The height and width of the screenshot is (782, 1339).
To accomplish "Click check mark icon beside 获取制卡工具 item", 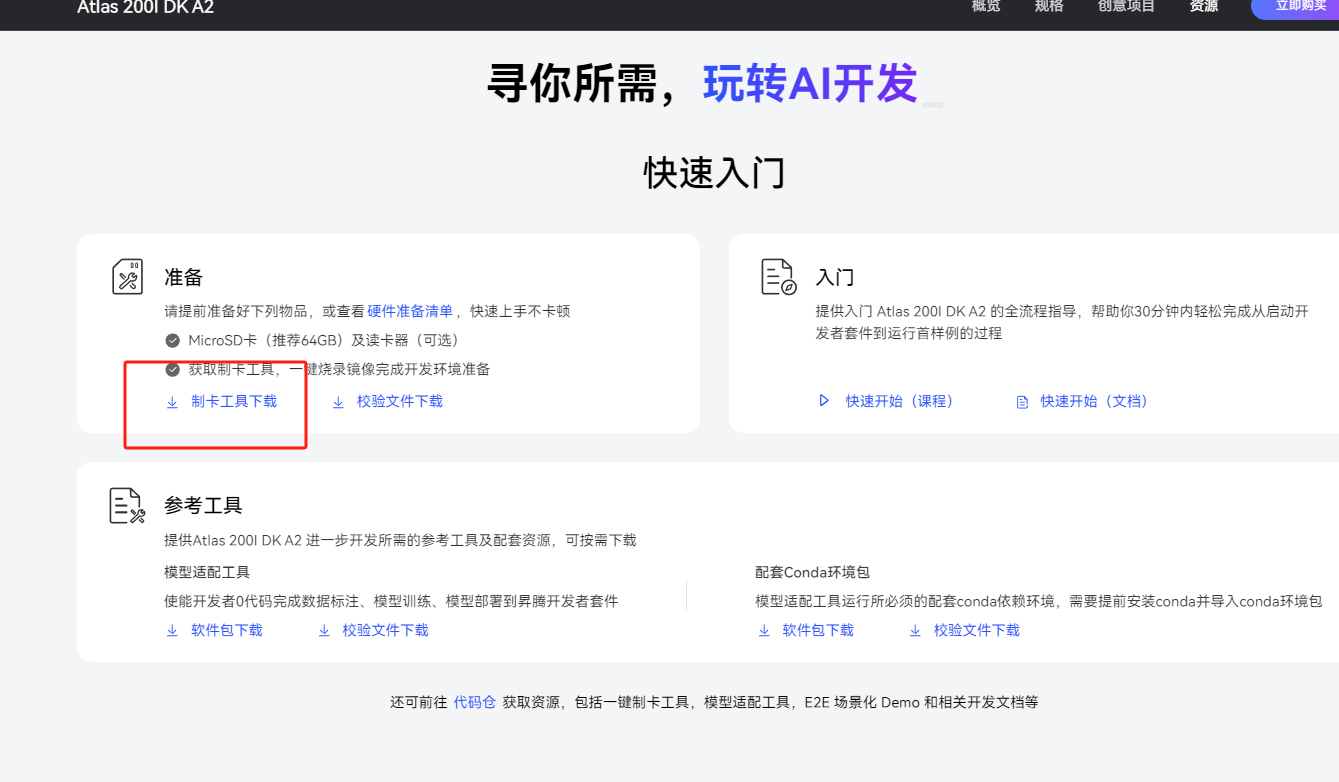I will pos(172,370).
